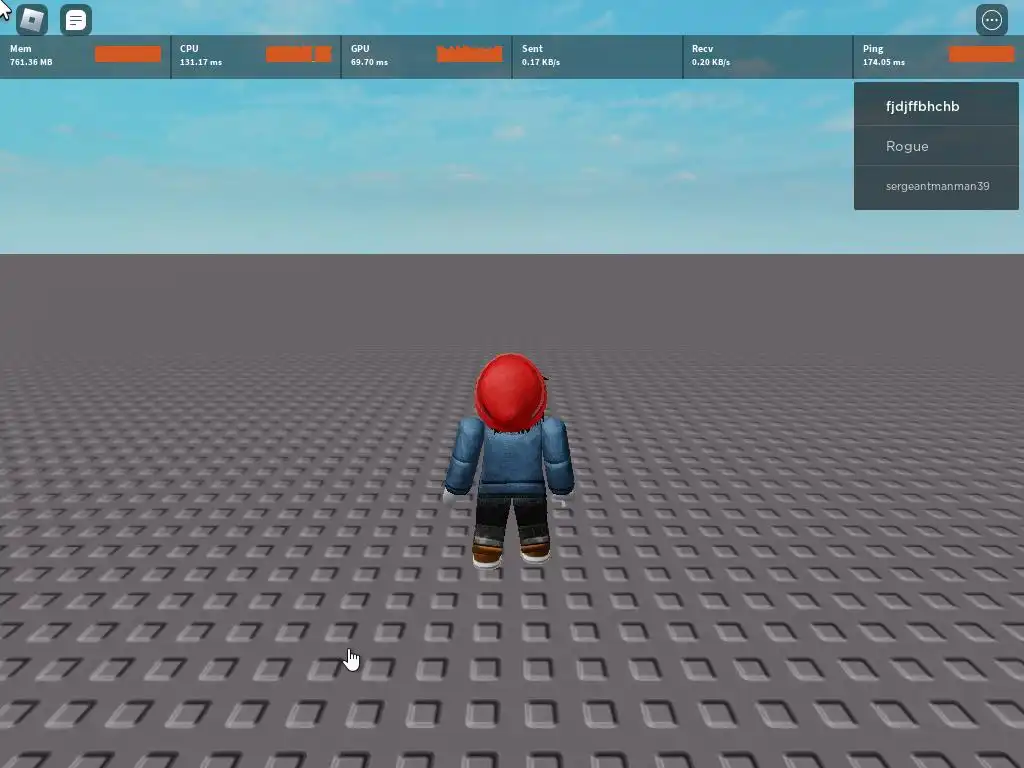Toggle the chat window icon
Viewport: 1024px width, 768px height.
(x=76, y=20)
